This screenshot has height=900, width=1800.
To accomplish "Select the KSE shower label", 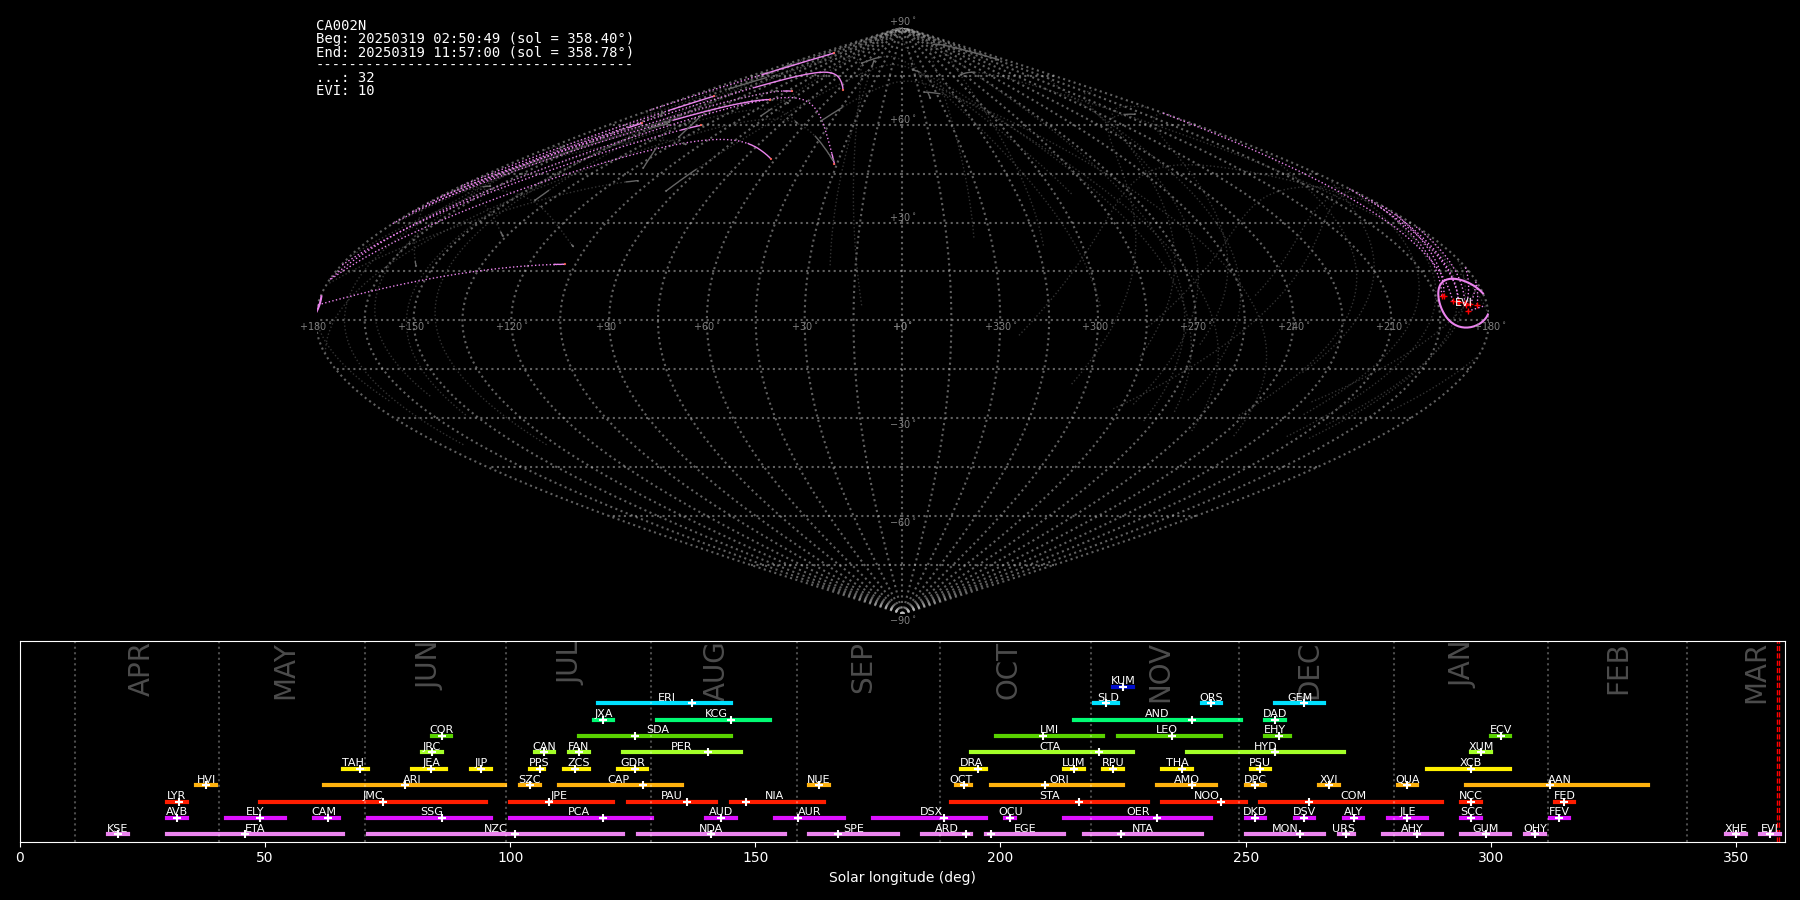I will [x=117, y=829].
